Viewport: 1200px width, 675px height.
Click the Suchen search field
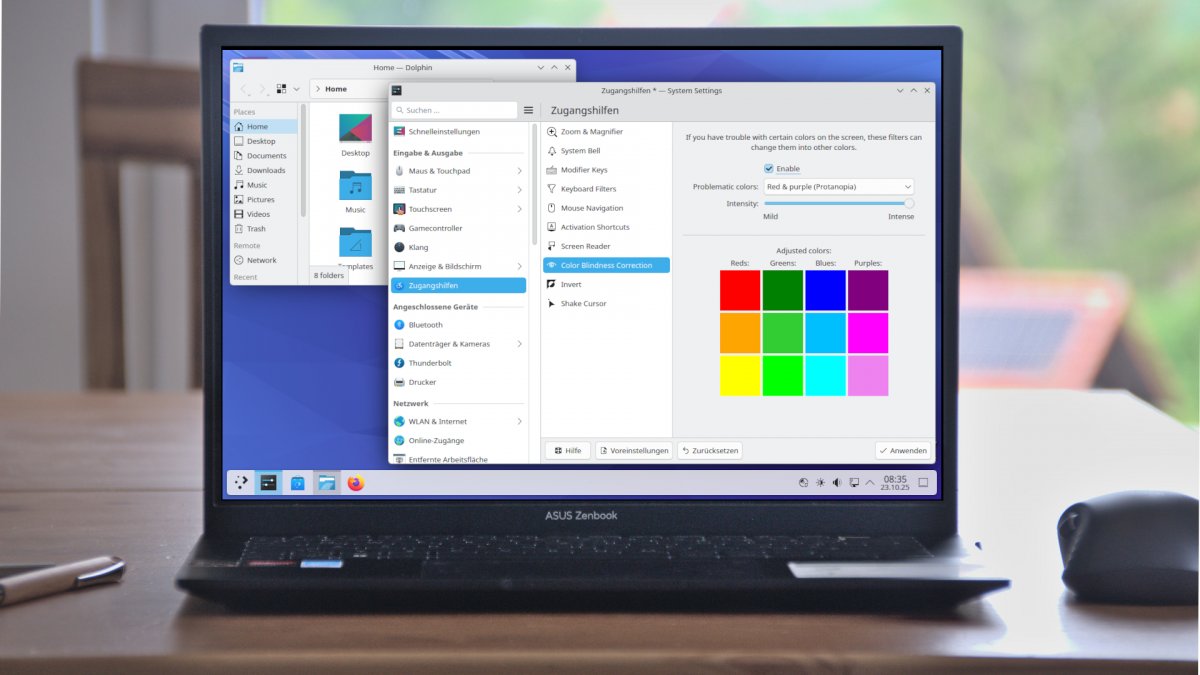click(458, 110)
